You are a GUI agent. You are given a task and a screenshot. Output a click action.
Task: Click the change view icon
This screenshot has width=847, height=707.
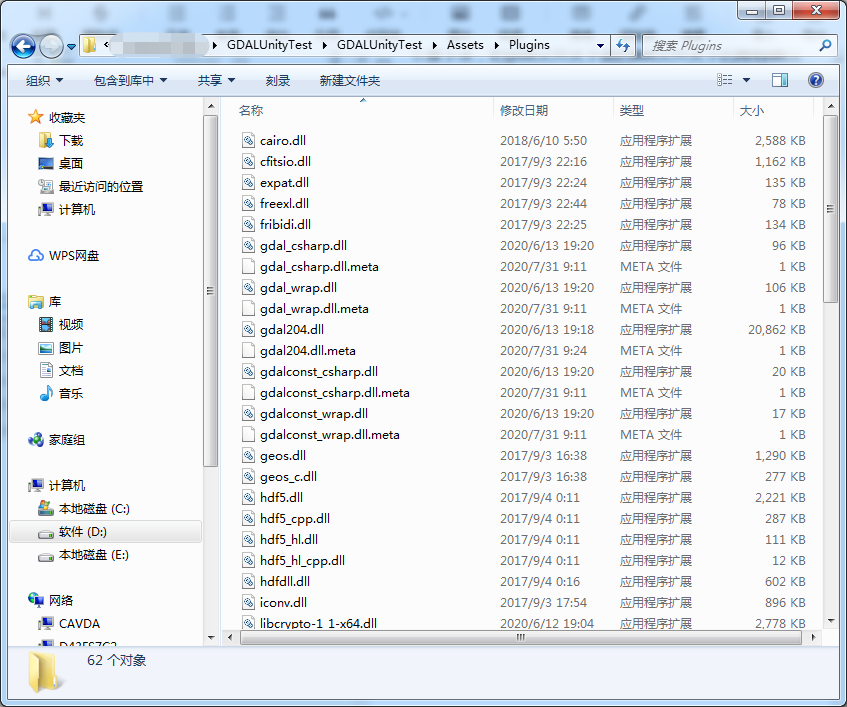click(724, 80)
